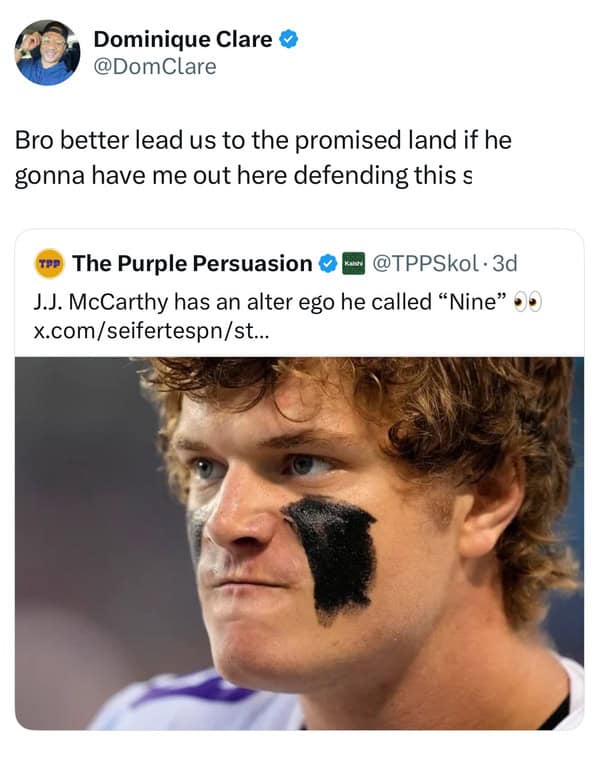Click the green Kalshi affiliate badge
599x758 pixels.
coord(353,263)
